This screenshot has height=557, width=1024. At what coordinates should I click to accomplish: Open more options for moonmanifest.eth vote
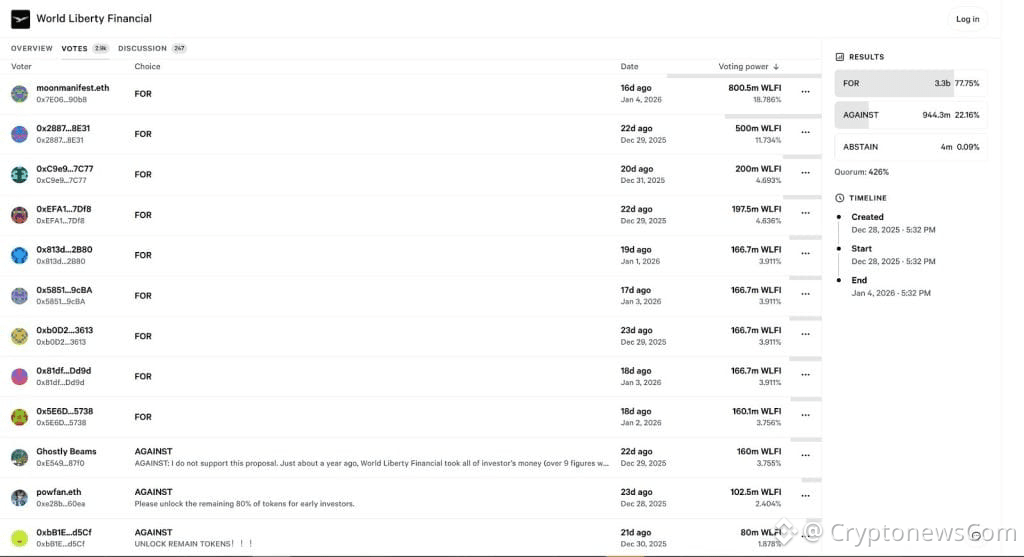pyautogui.click(x=805, y=92)
